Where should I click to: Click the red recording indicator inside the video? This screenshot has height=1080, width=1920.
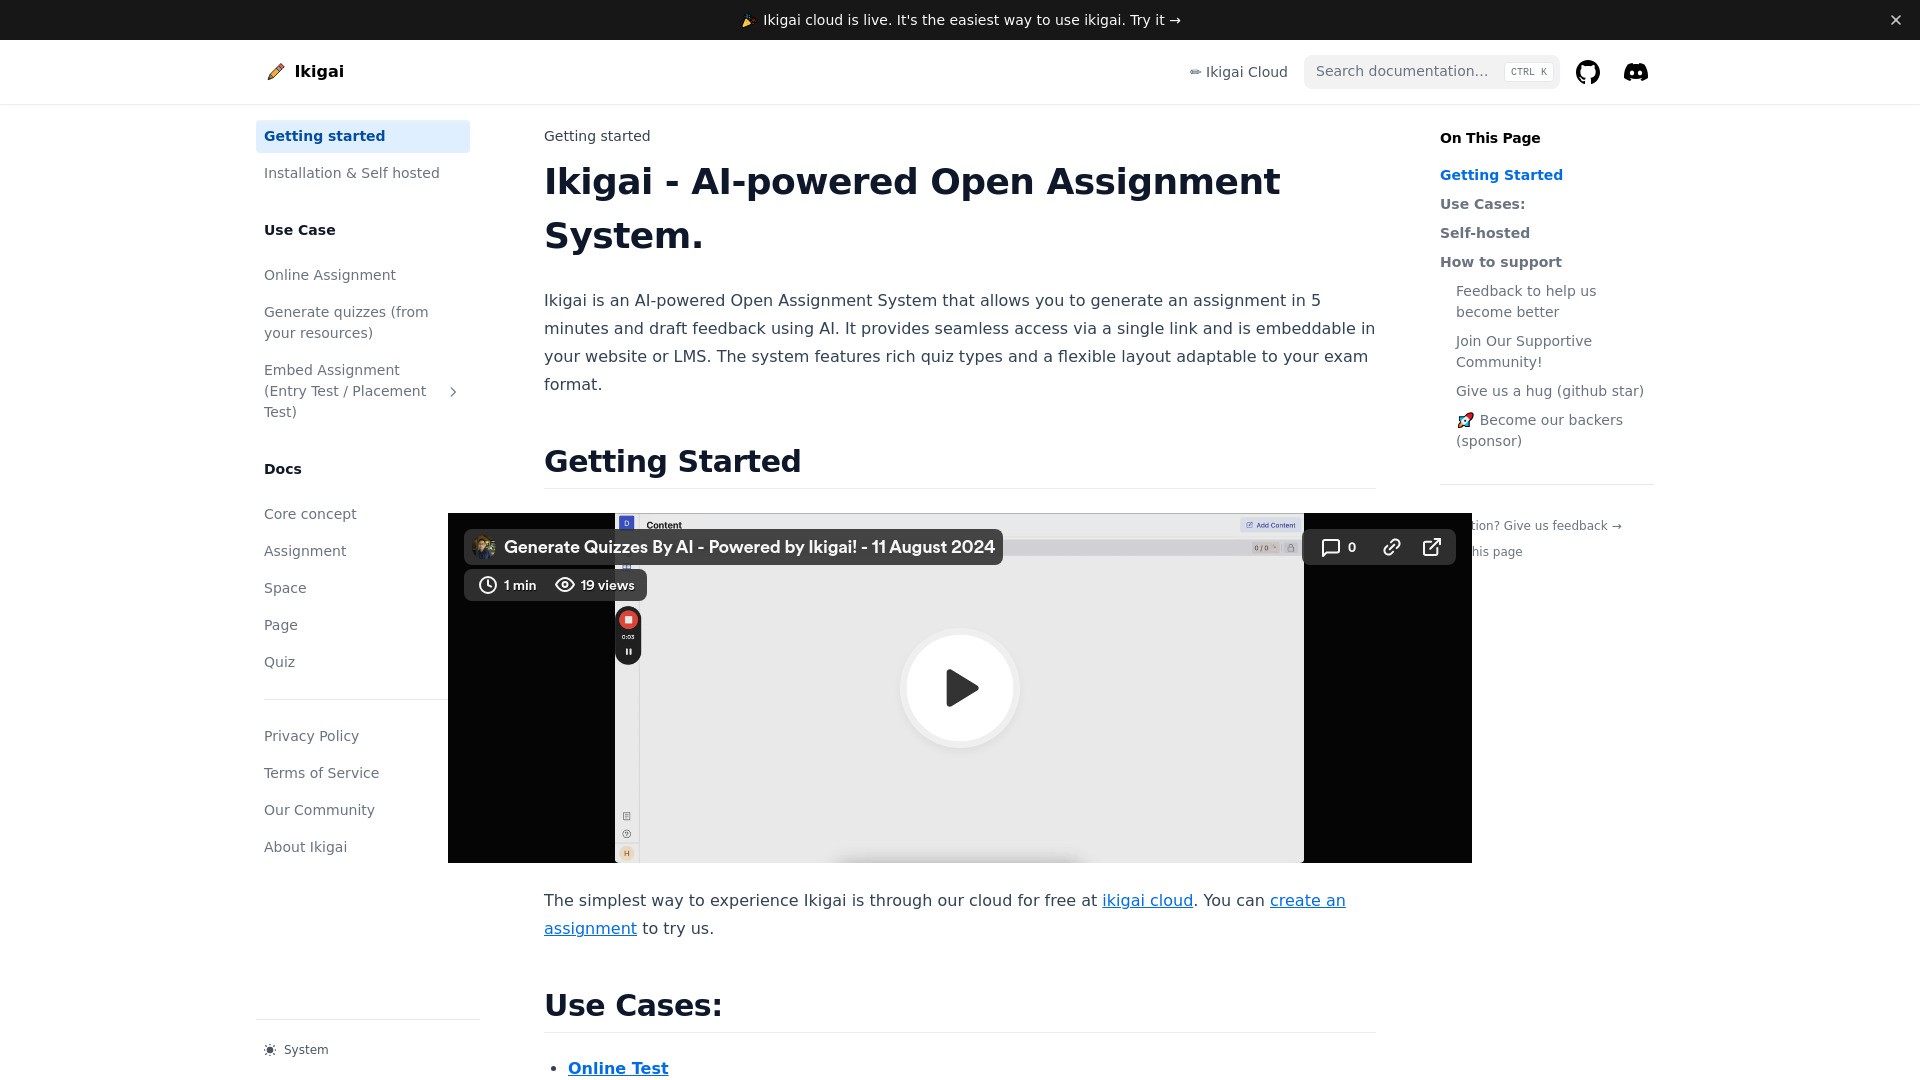(628, 620)
